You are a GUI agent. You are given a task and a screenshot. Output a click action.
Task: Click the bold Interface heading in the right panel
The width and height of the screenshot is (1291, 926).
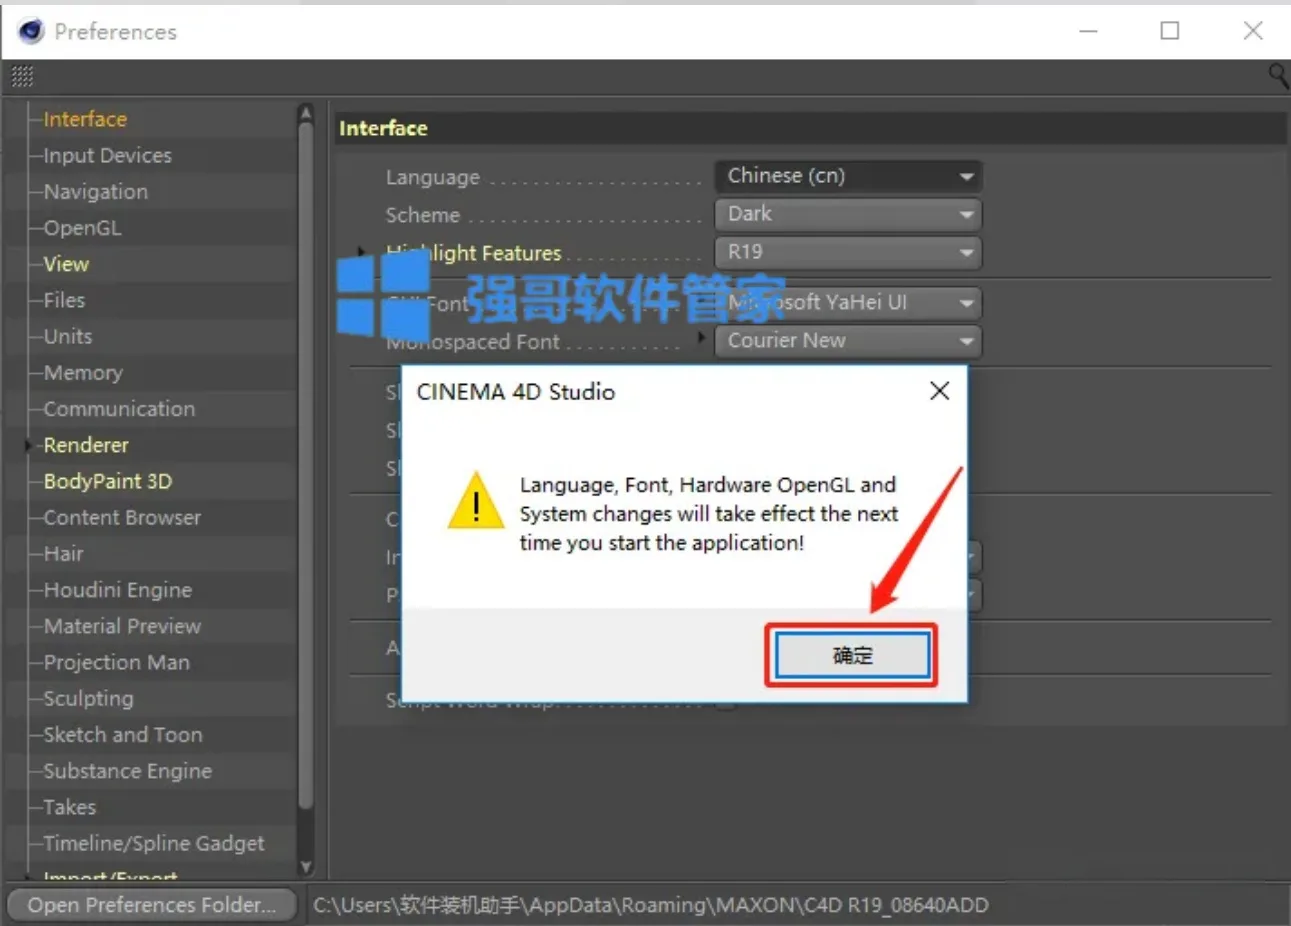click(x=383, y=128)
